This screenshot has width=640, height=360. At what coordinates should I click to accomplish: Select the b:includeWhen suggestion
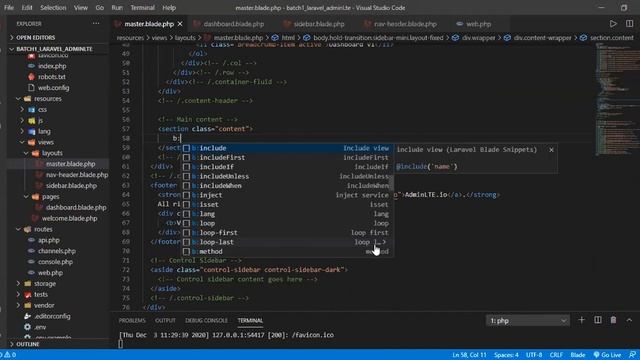coord(287,186)
